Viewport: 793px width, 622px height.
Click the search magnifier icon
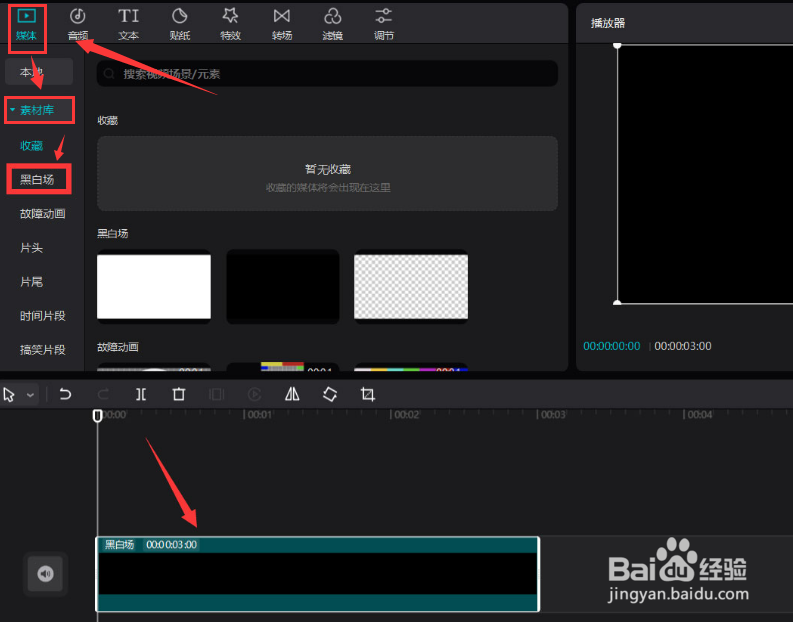(109, 74)
